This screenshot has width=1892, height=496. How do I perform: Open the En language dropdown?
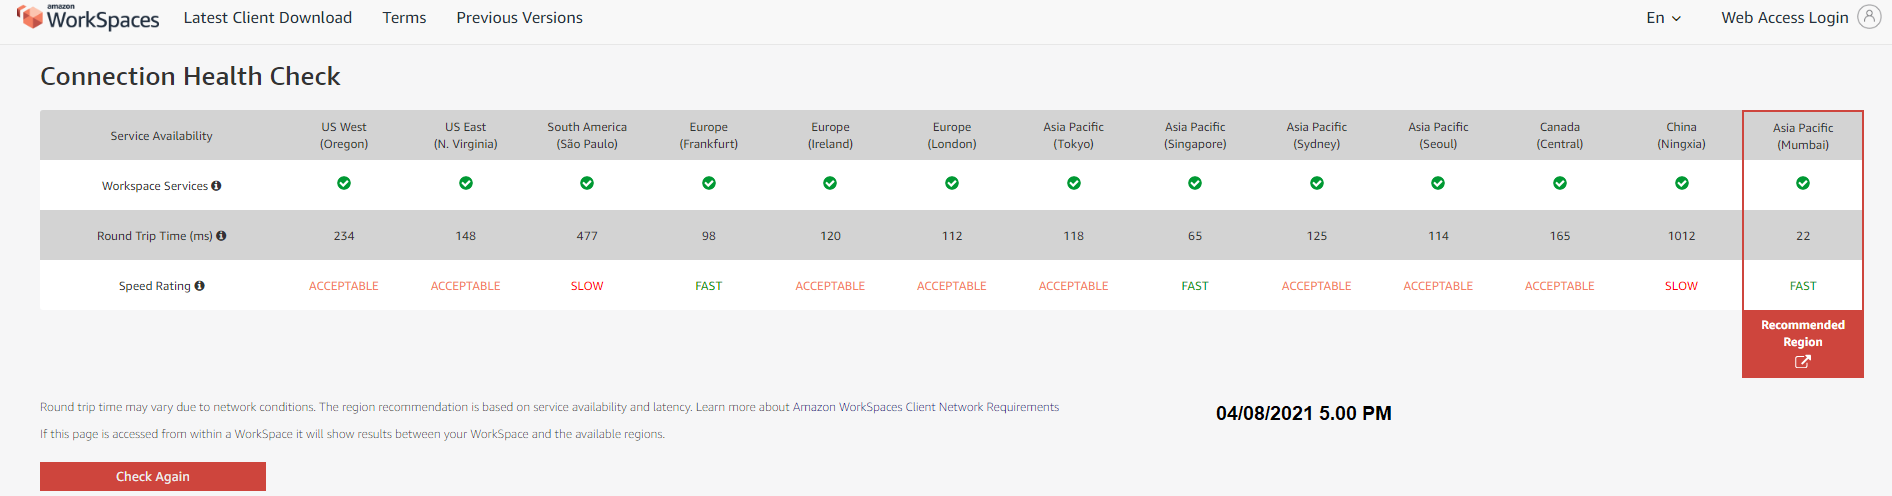(x=1664, y=18)
